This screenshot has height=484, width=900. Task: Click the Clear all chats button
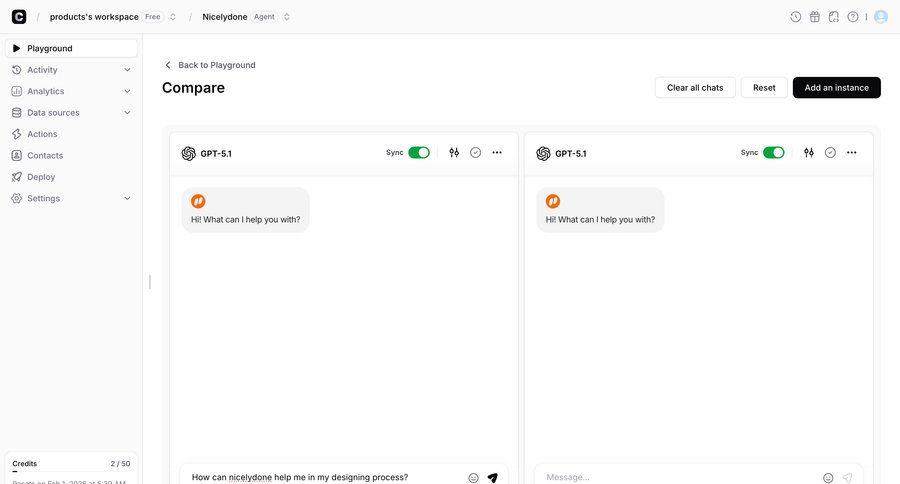pyautogui.click(x=695, y=88)
